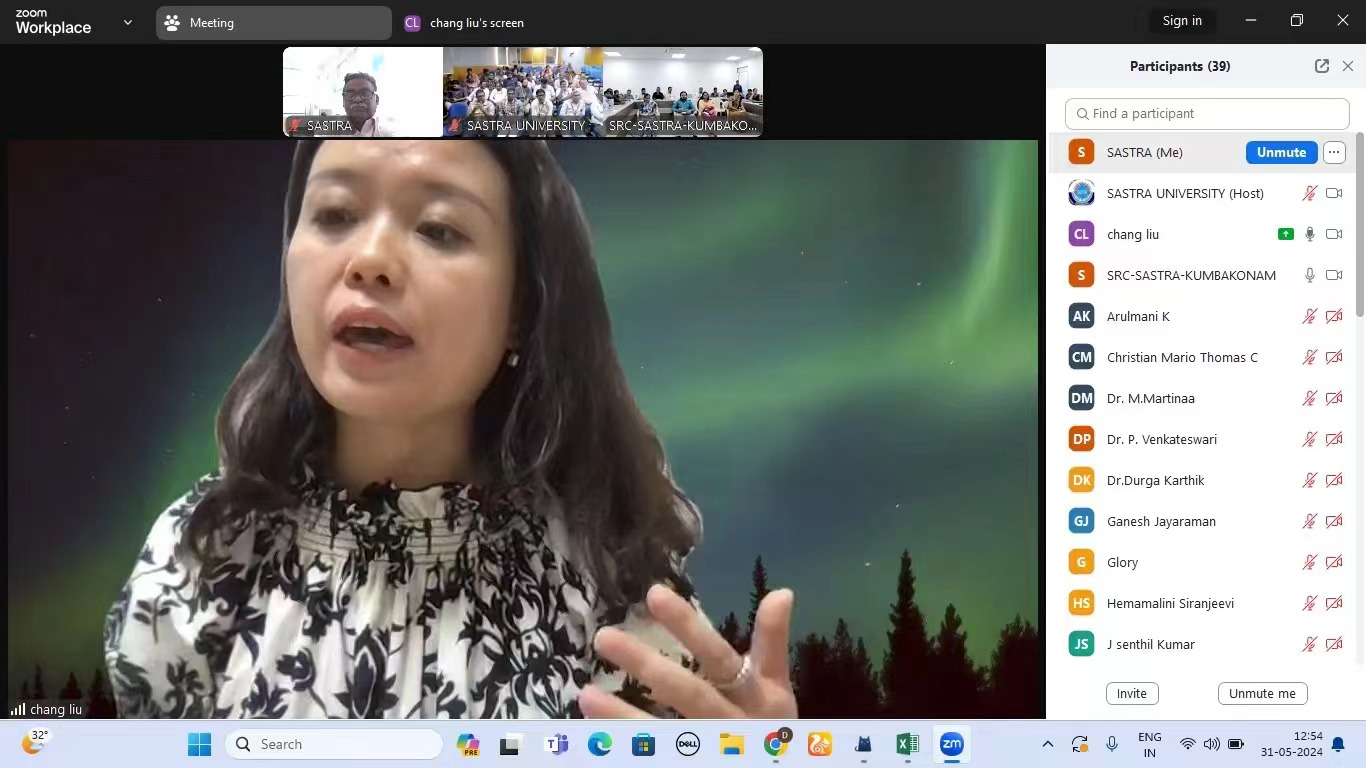Click the Find a participant search field
The width and height of the screenshot is (1366, 768).
point(1207,113)
